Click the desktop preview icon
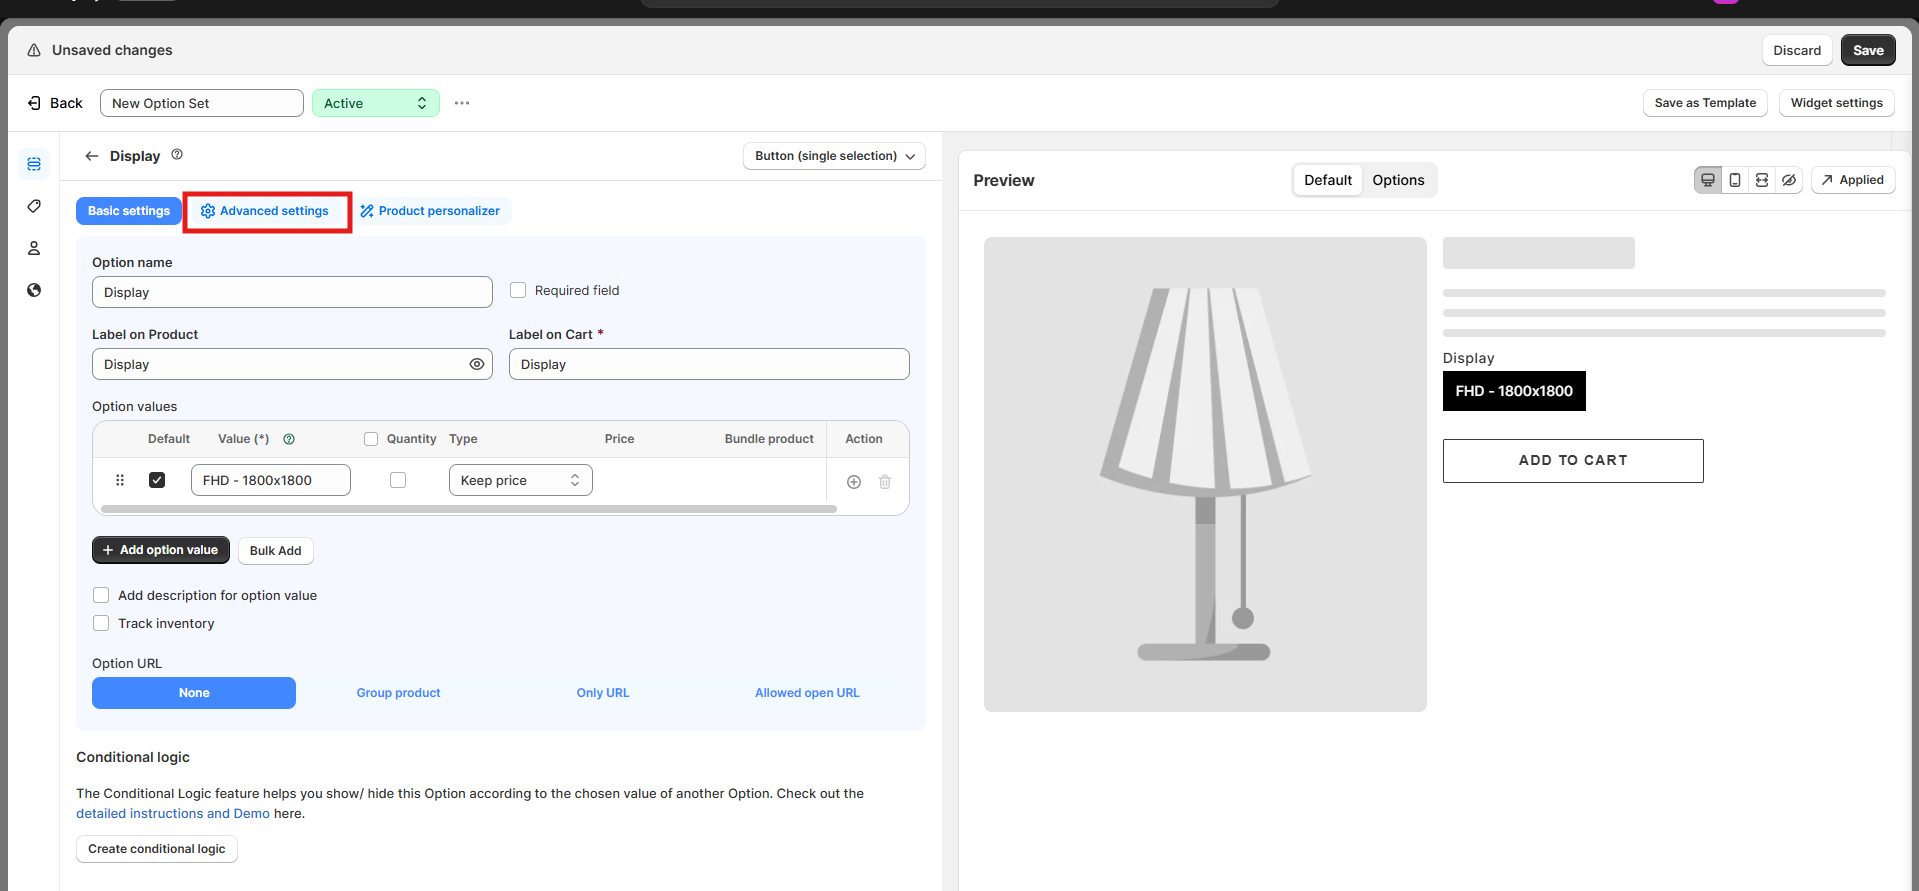This screenshot has height=891, width=1919. tap(1708, 180)
